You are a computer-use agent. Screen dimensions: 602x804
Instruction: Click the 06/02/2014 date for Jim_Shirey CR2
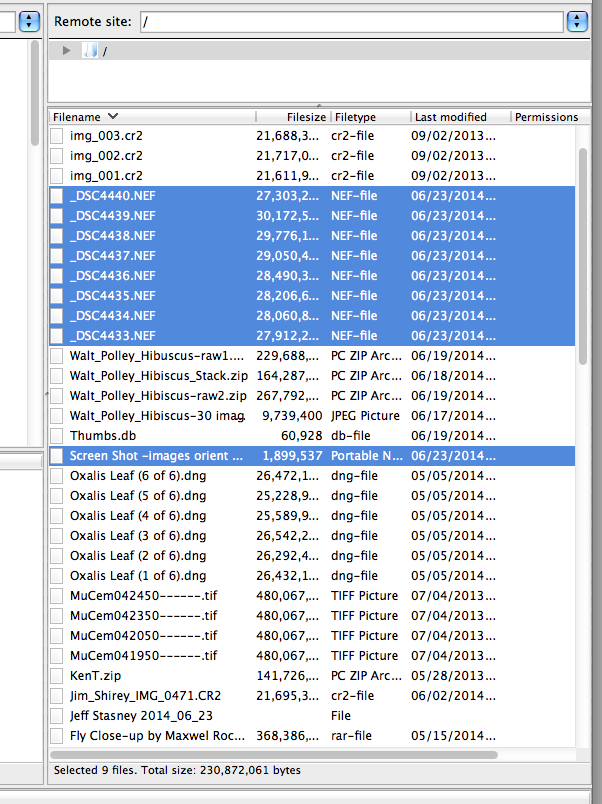(453, 696)
